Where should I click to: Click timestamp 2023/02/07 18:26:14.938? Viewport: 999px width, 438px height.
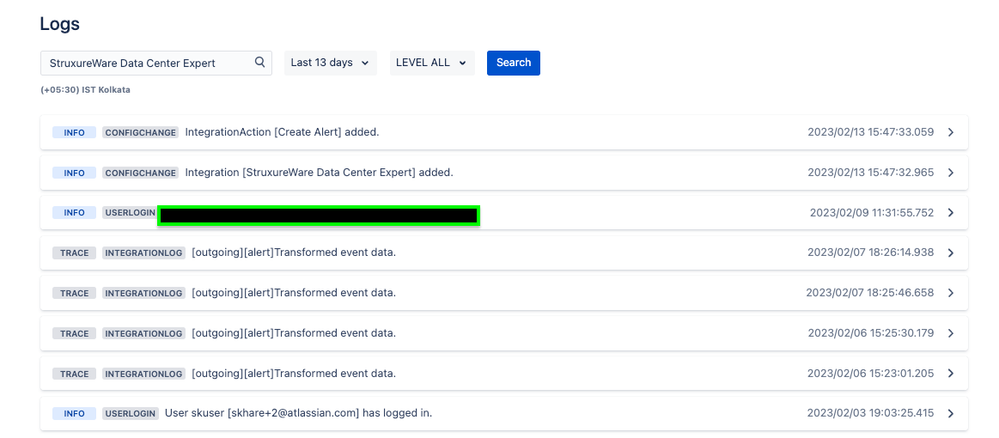[x=871, y=253]
